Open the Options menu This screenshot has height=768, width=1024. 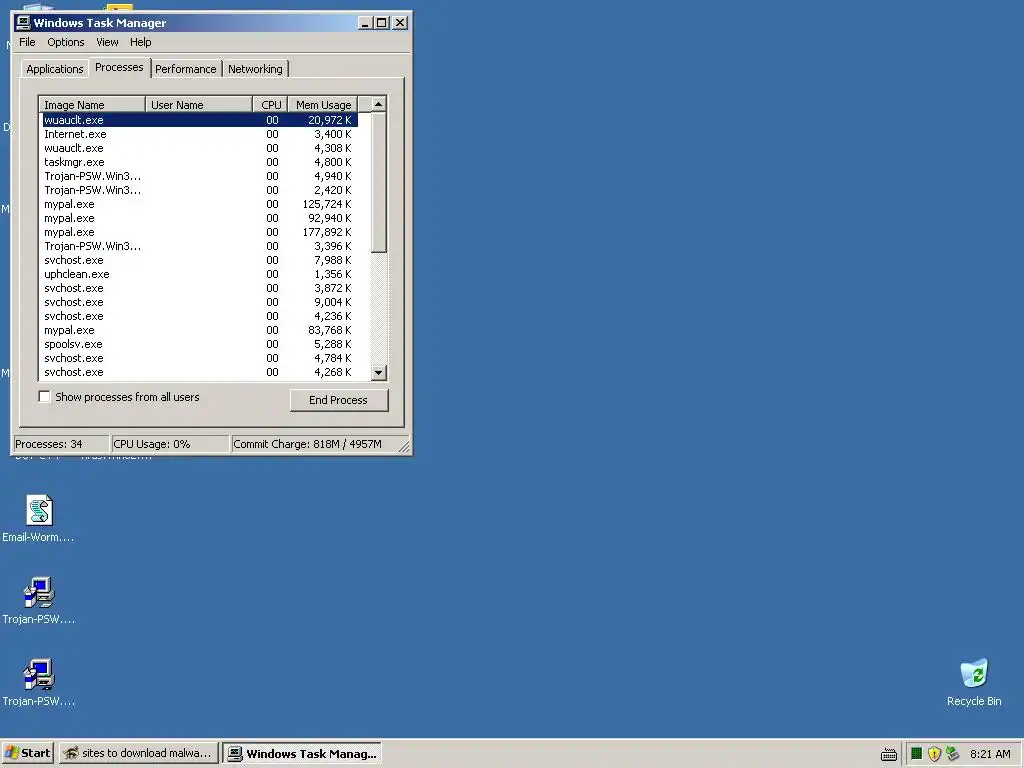point(65,42)
